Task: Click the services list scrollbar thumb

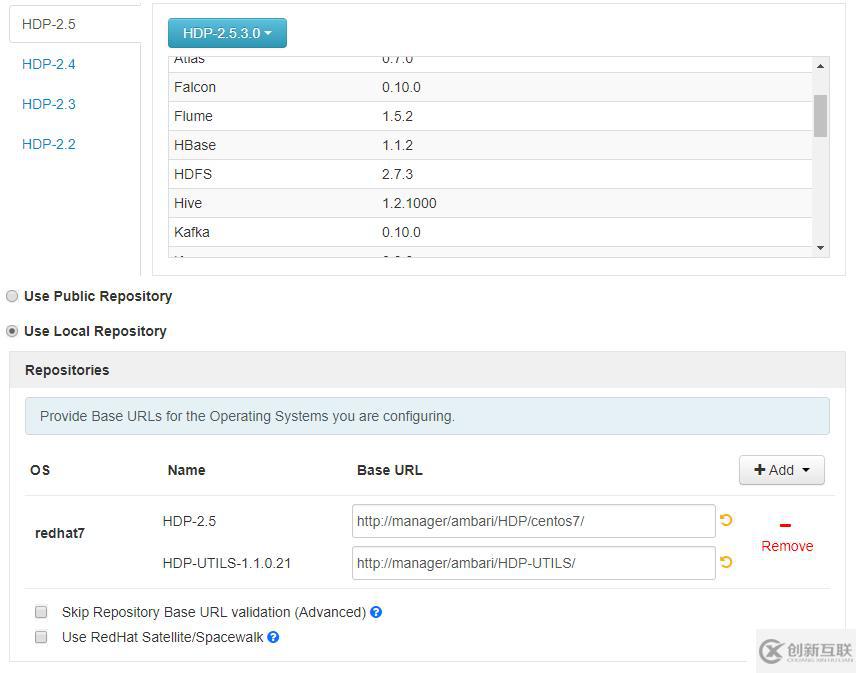Action: coord(820,116)
